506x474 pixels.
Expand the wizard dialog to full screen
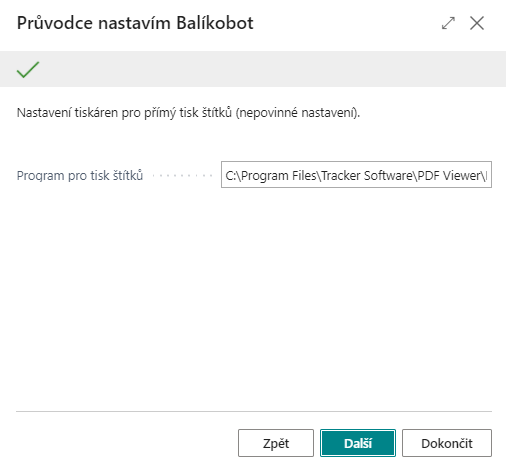(x=448, y=23)
